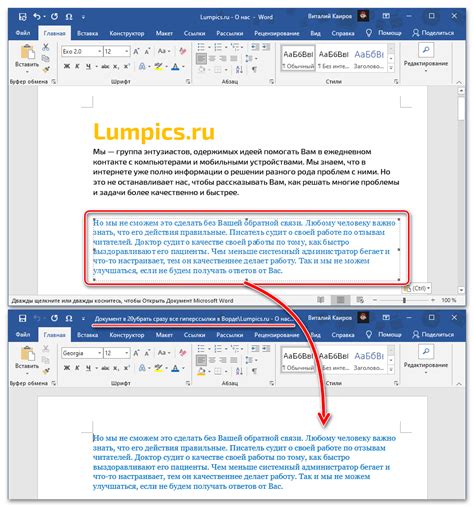Click the Save icon in the top Word window
Image resolution: width=474 pixels, height=507 pixels.
point(23,17)
